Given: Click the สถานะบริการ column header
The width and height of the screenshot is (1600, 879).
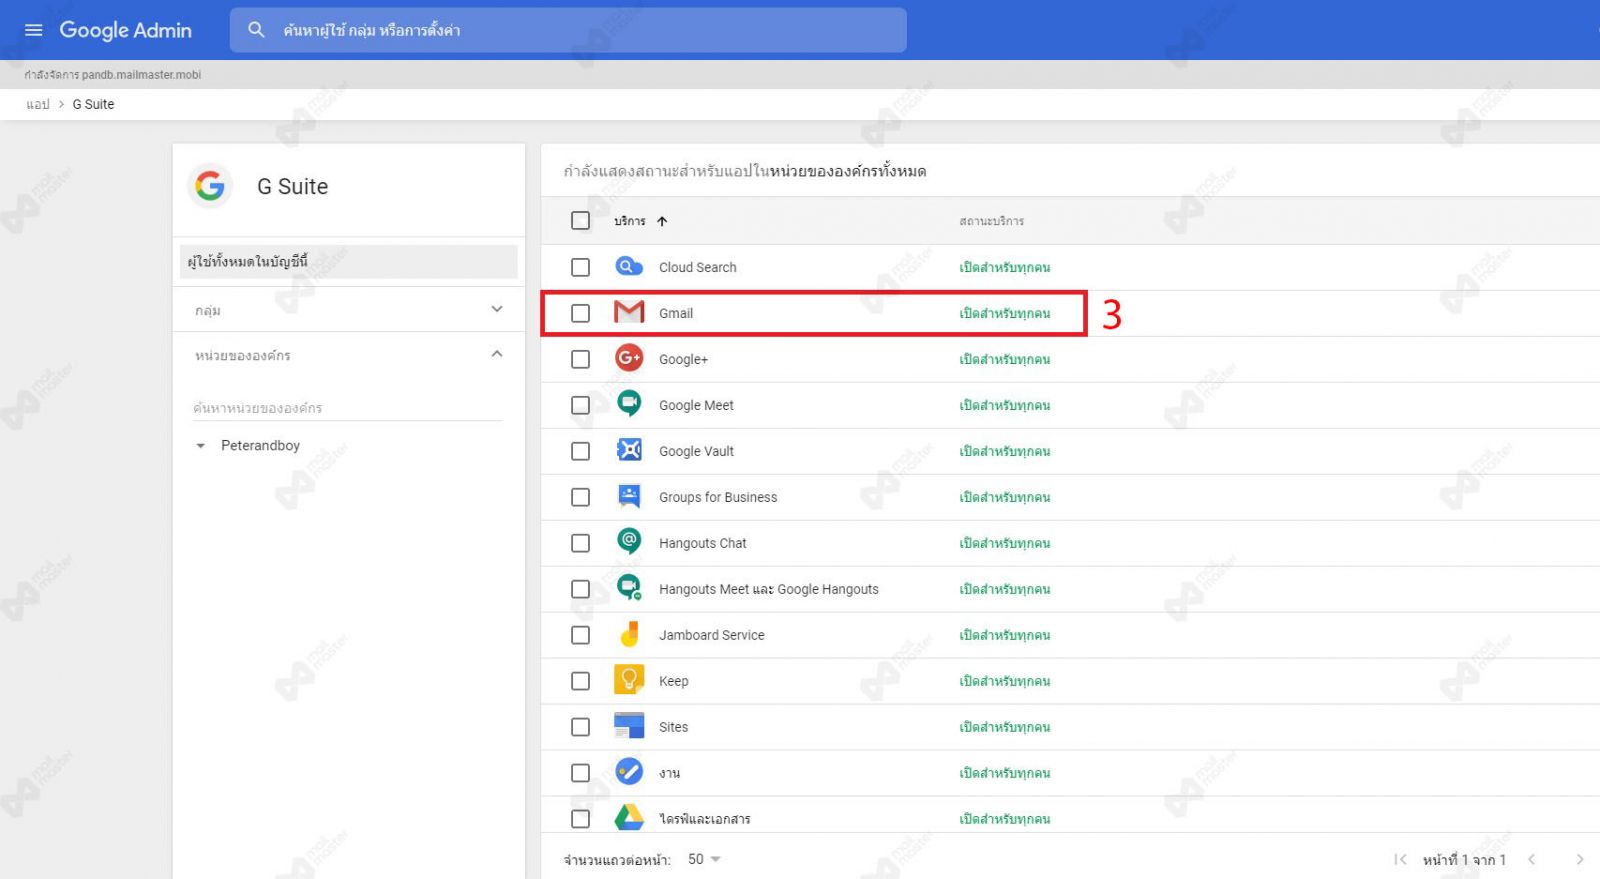Looking at the screenshot, I should coord(991,221).
